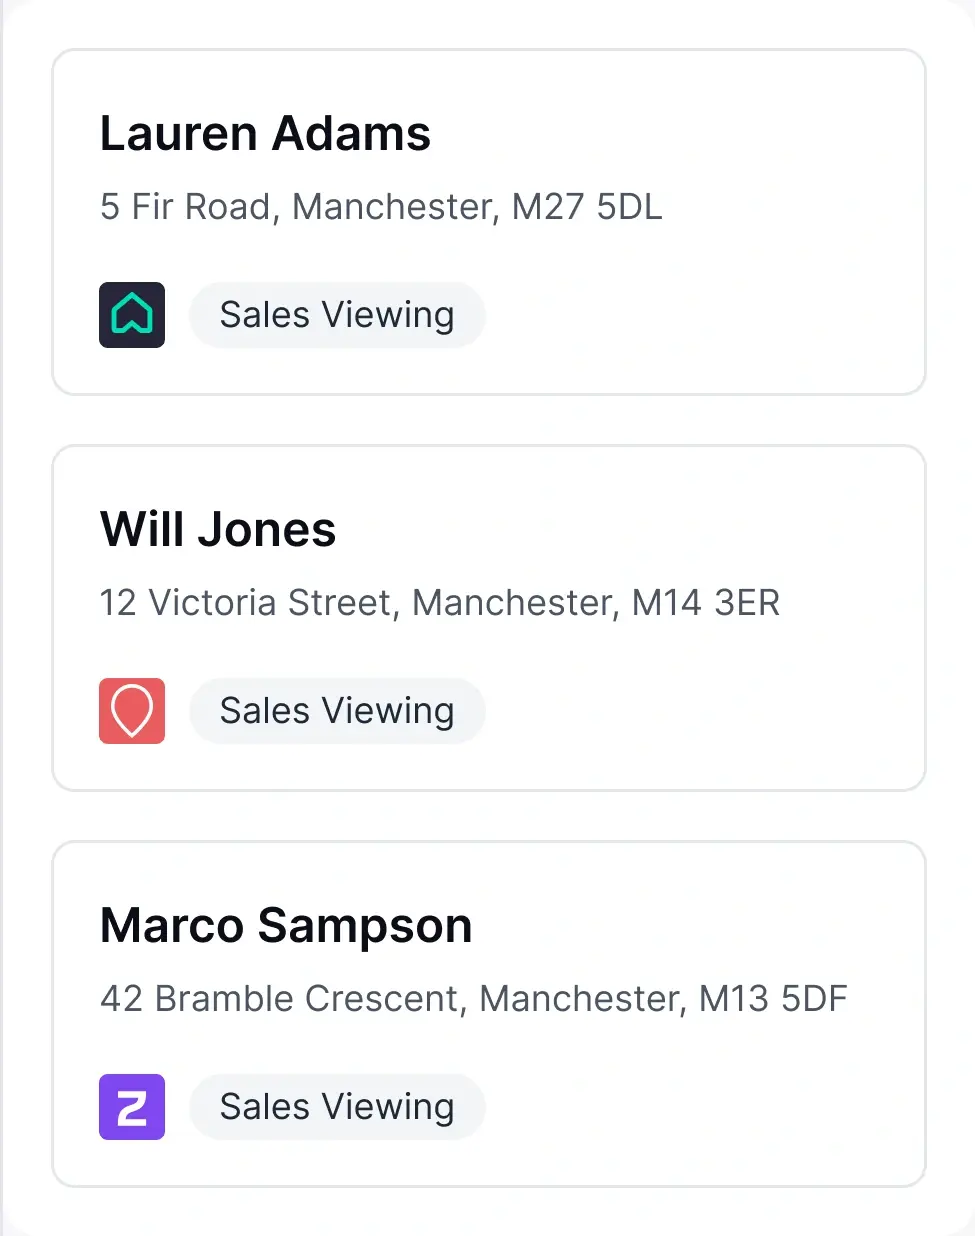Click empty space right of Lauren Adams' Sales Viewing tag
Image resolution: width=975 pixels, height=1236 pixels.
(x=700, y=315)
